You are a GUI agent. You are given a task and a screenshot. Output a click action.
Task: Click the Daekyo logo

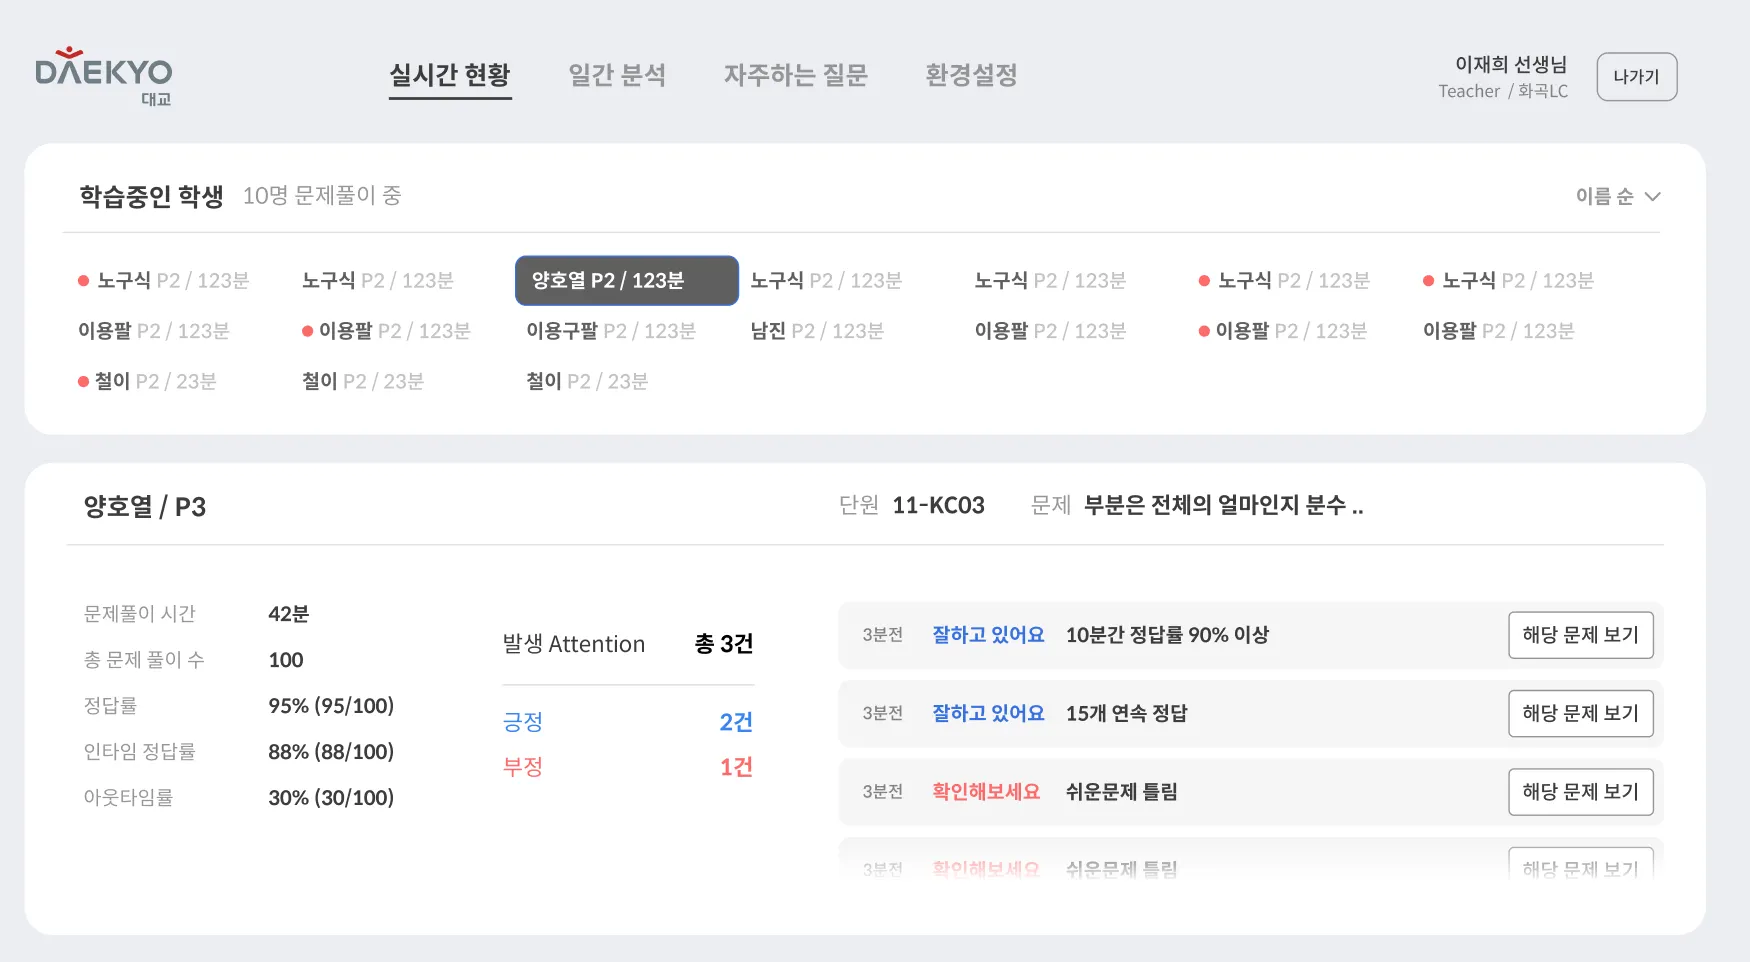104,76
